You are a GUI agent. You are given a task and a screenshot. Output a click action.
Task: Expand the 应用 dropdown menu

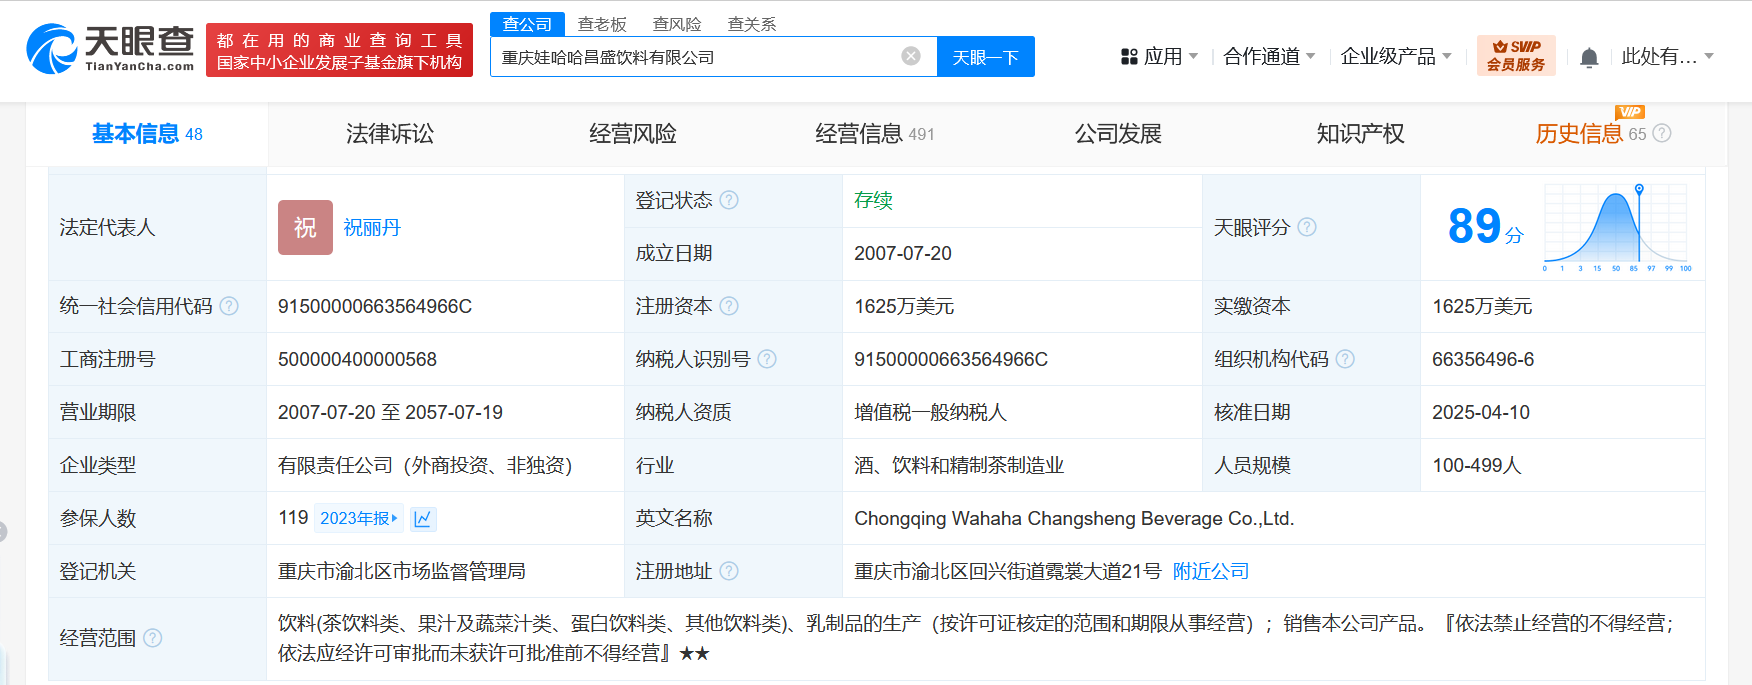(x=1160, y=57)
